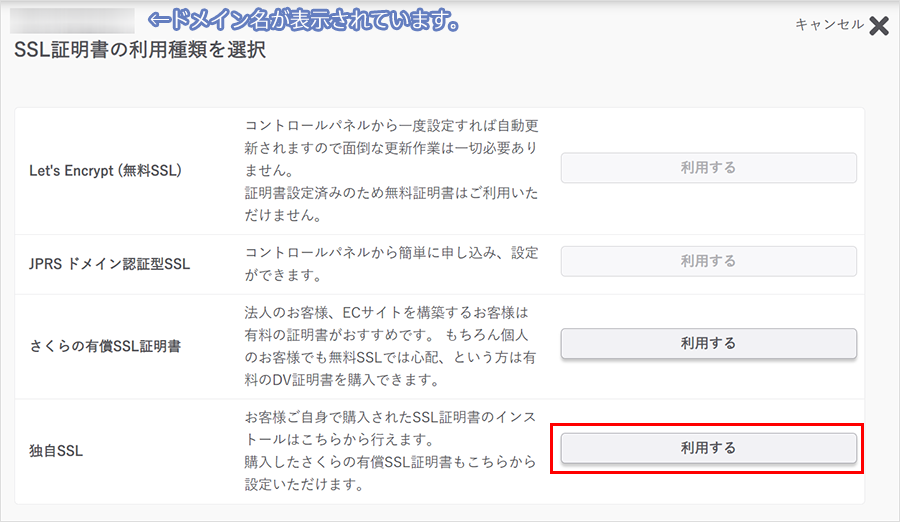Image resolution: width=900 pixels, height=522 pixels.
Task: Click the disabled 利用する for JPRS ドメイン認証型SSL
Action: click(x=708, y=261)
